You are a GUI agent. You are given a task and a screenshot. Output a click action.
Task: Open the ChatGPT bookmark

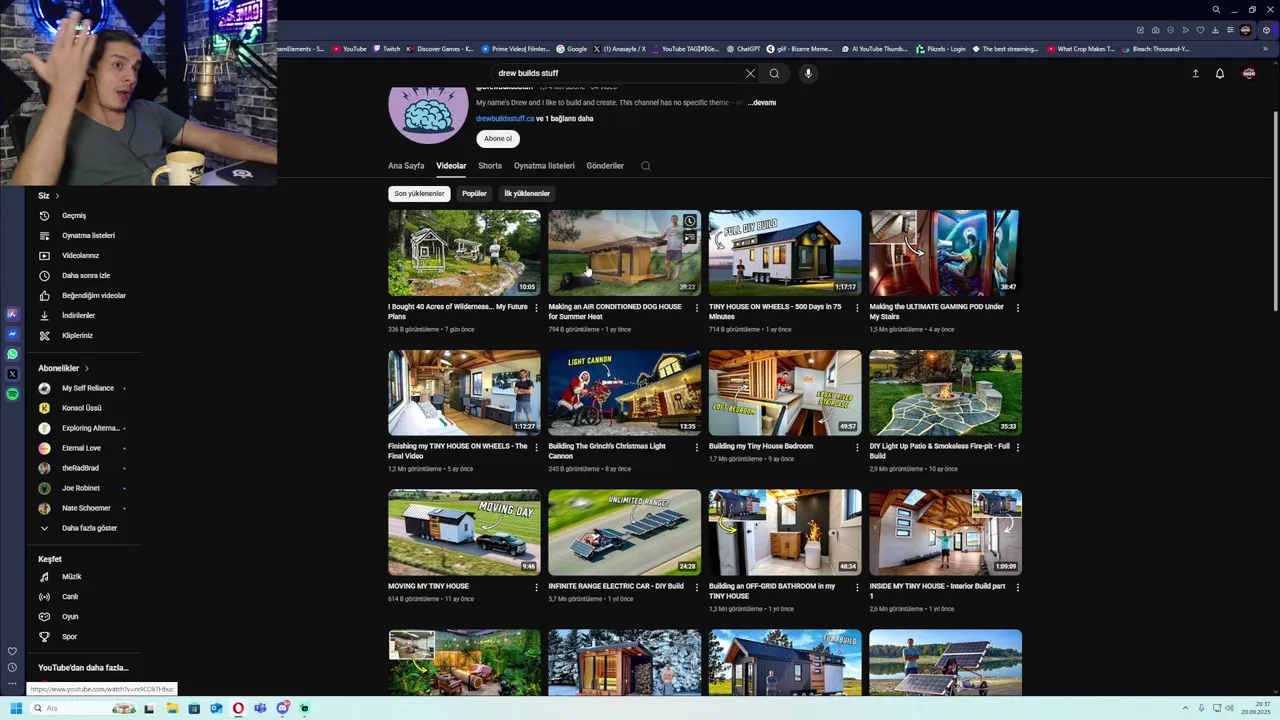[x=743, y=48]
